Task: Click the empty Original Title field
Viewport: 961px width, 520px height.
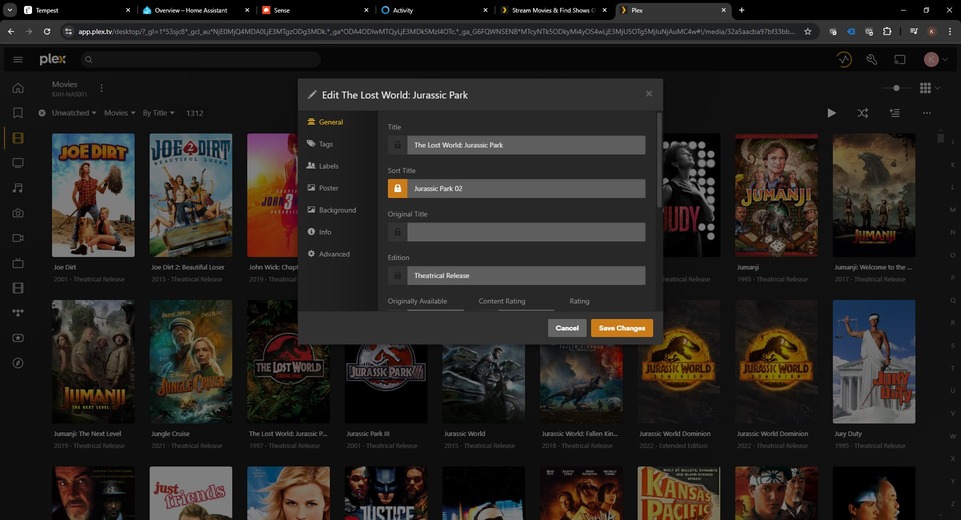Action: click(526, 232)
